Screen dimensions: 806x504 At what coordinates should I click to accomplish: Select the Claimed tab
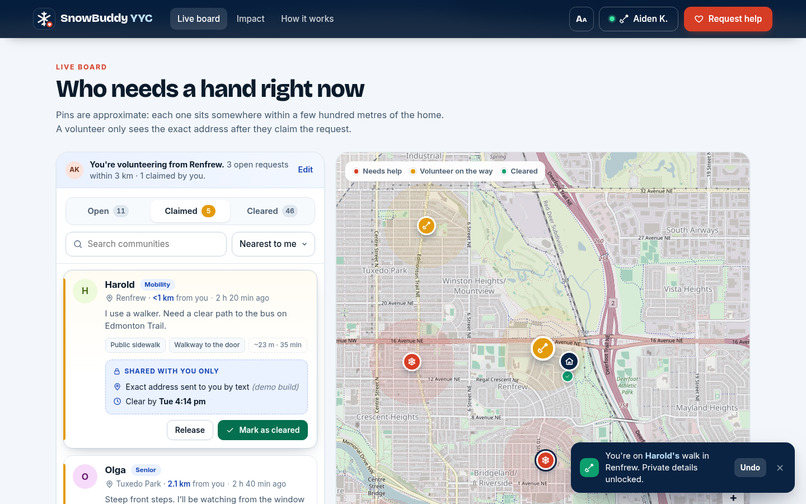click(190, 211)
